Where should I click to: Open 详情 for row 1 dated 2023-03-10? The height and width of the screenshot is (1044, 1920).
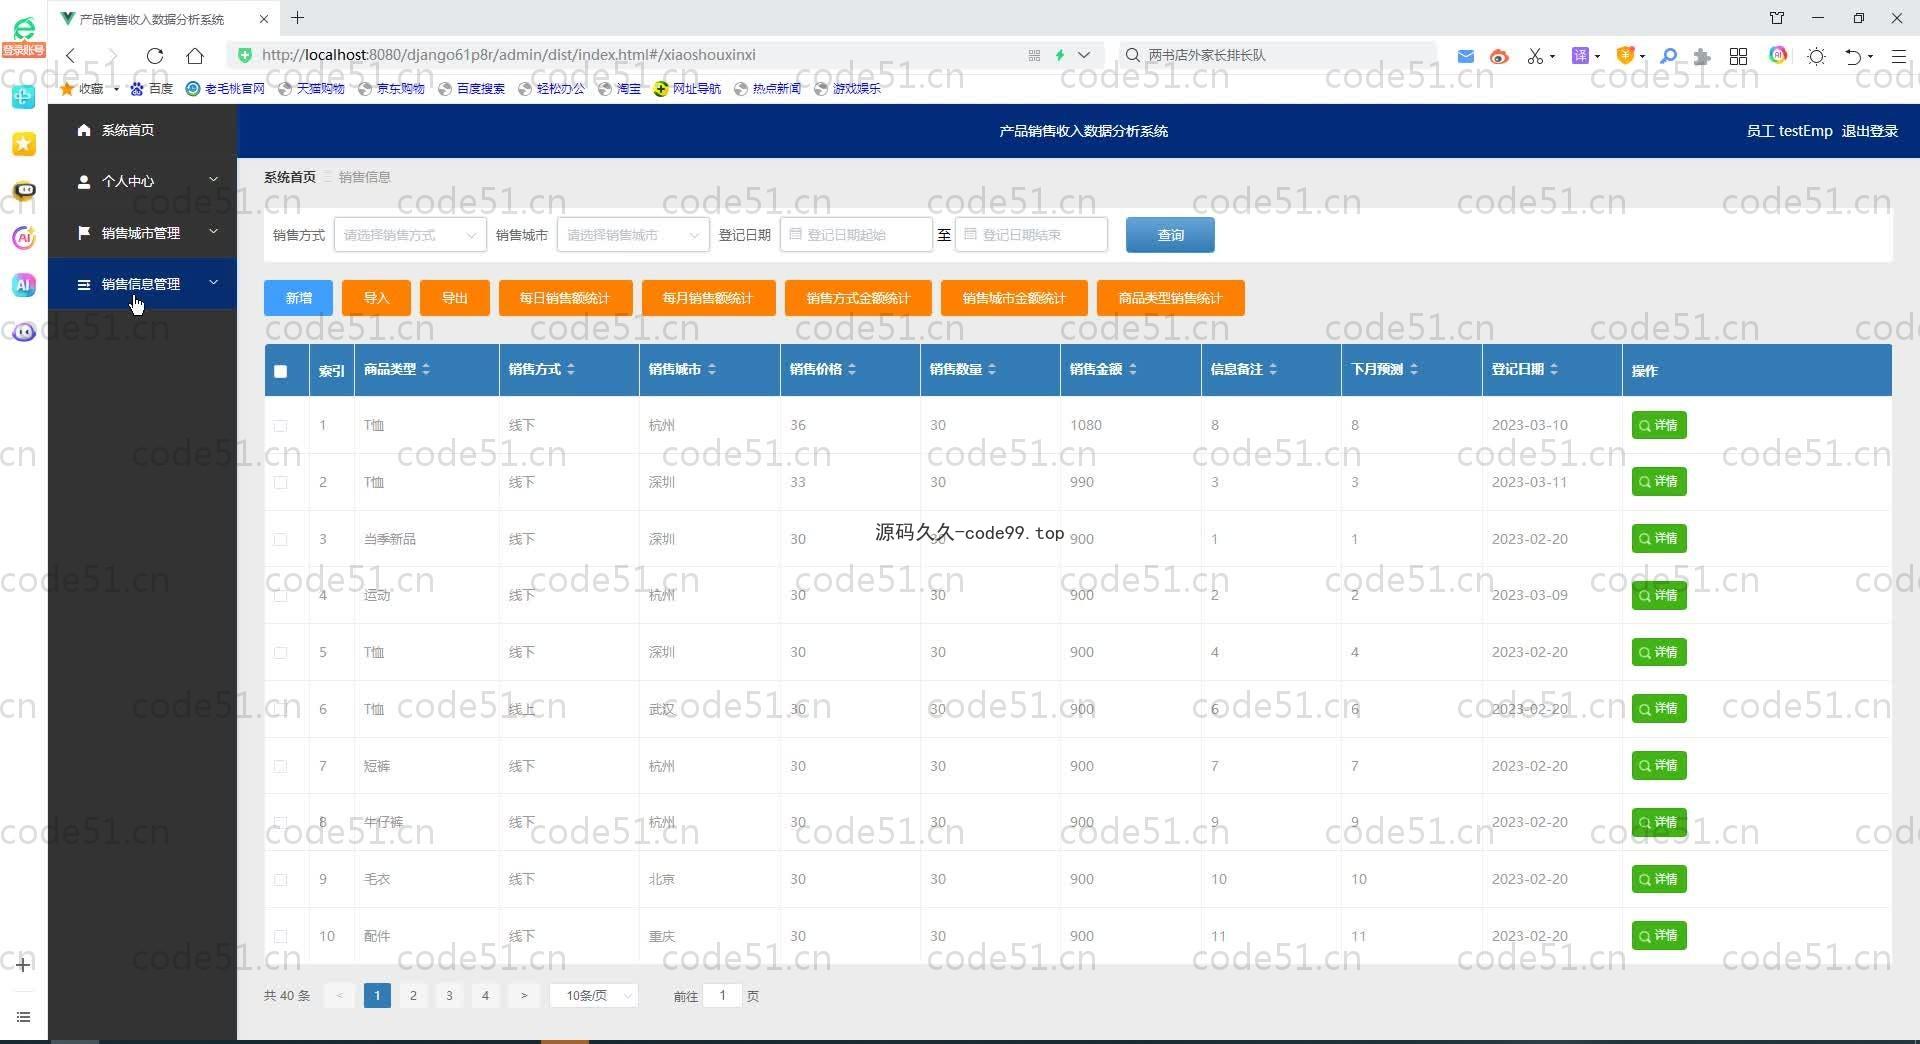1659,425
